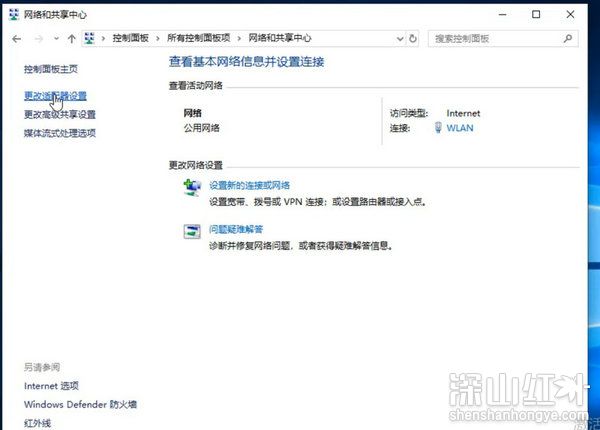The image size is (600, 430).
Task: Minimize the 网络和共享中心 window
Action: [503, 15]
